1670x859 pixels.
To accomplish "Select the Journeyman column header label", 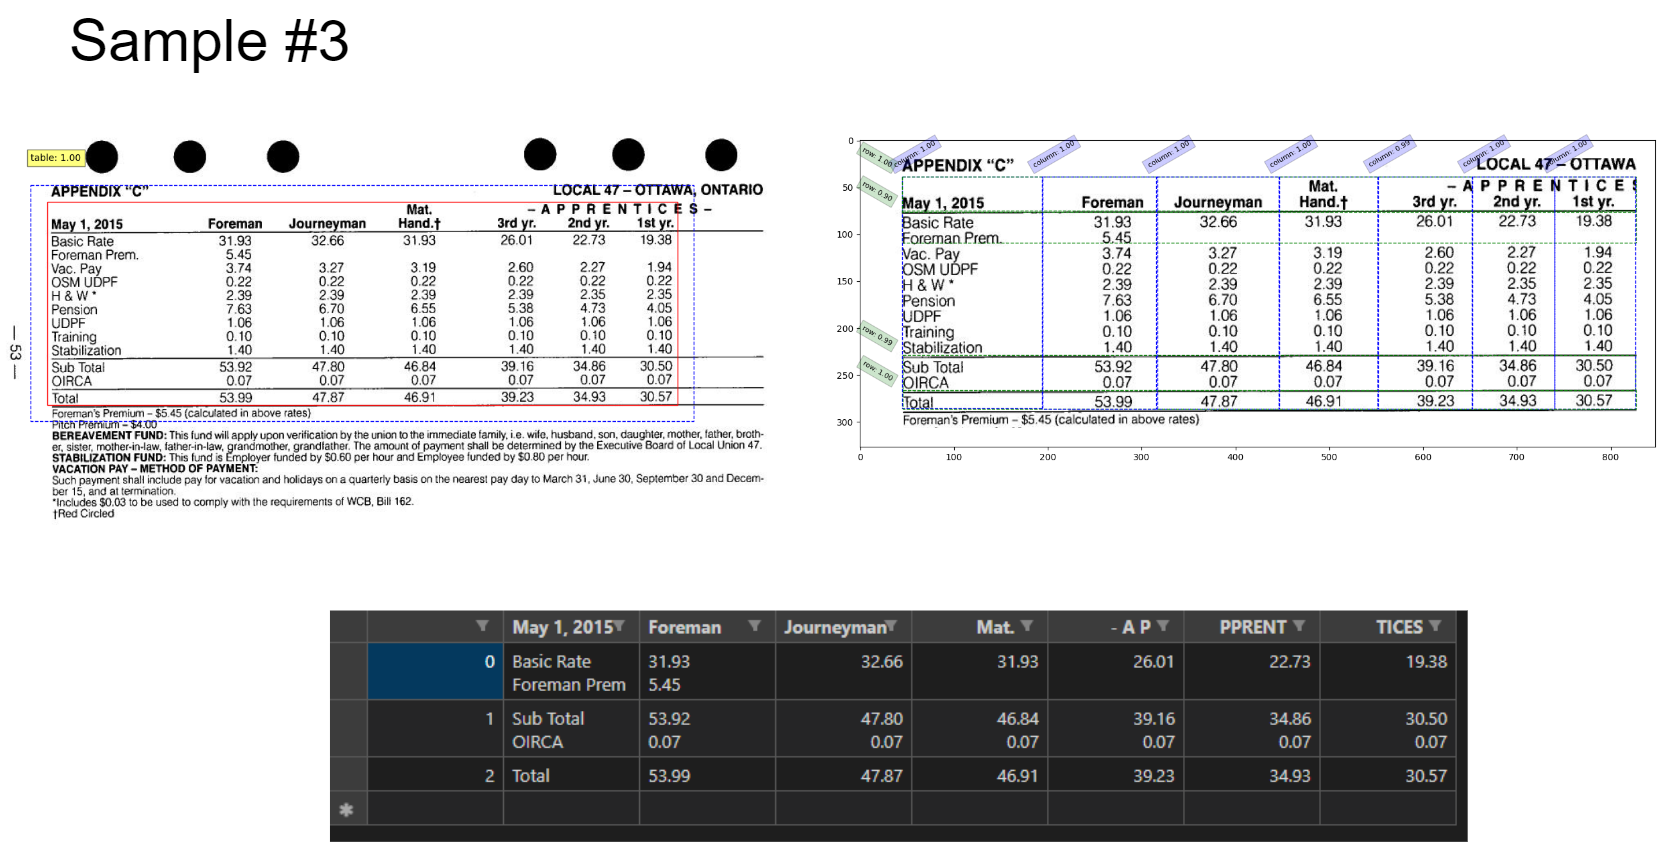I will coord(835,627).
